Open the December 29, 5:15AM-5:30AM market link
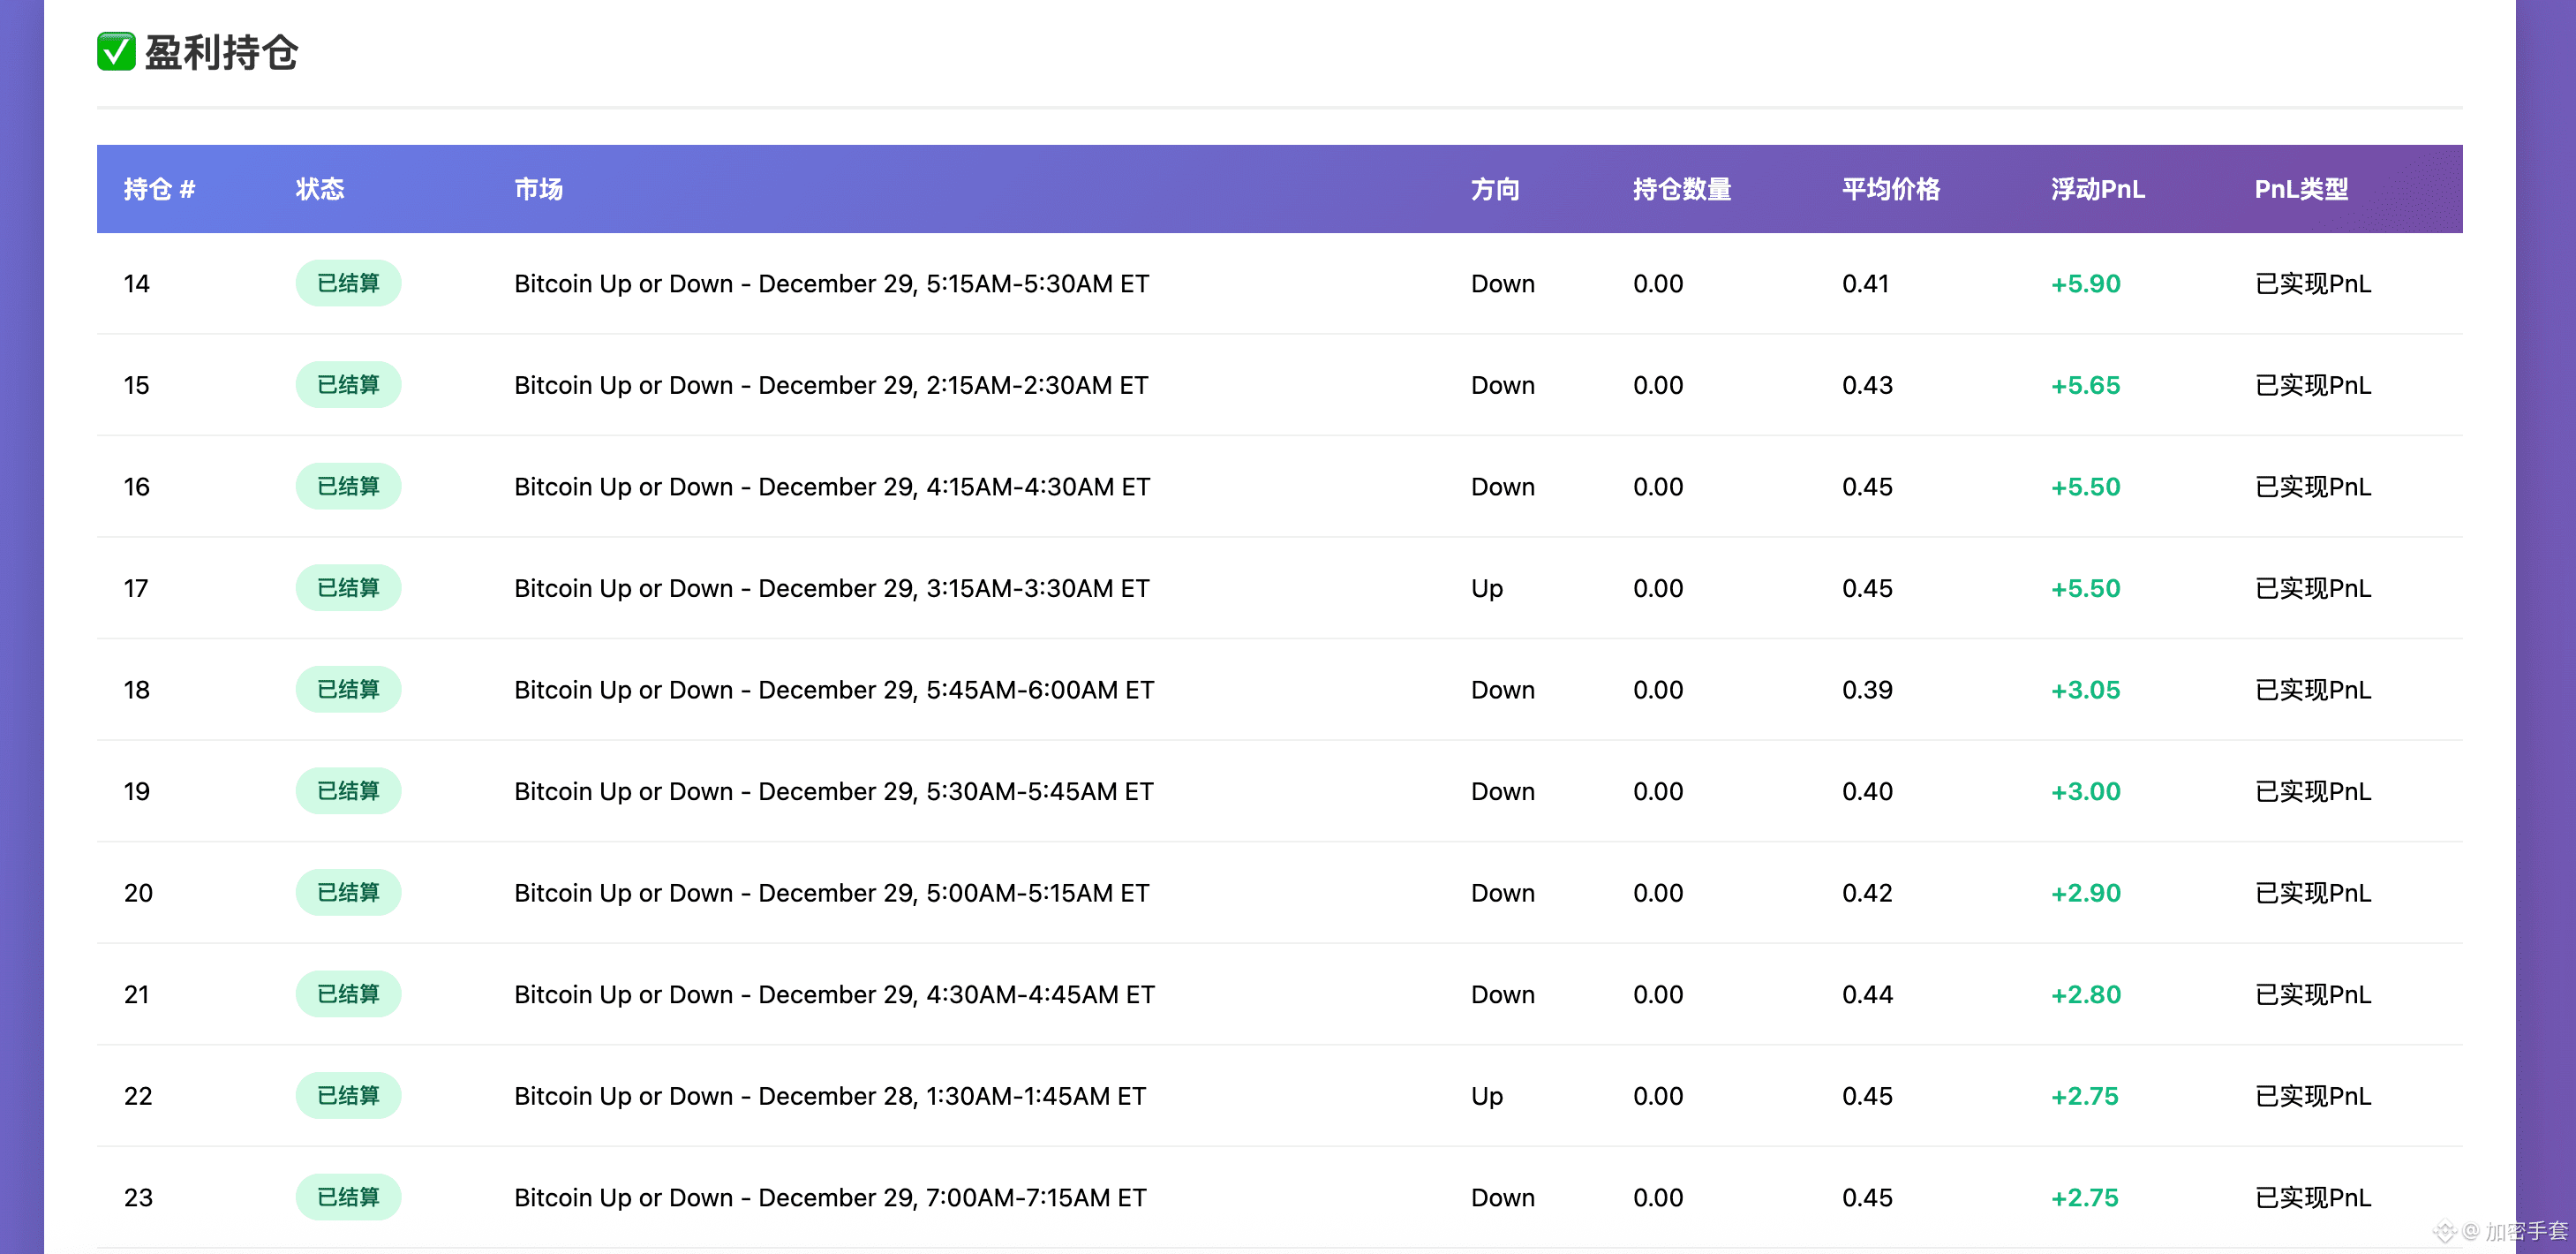Screen dimensions: 2576x1254 831,284
